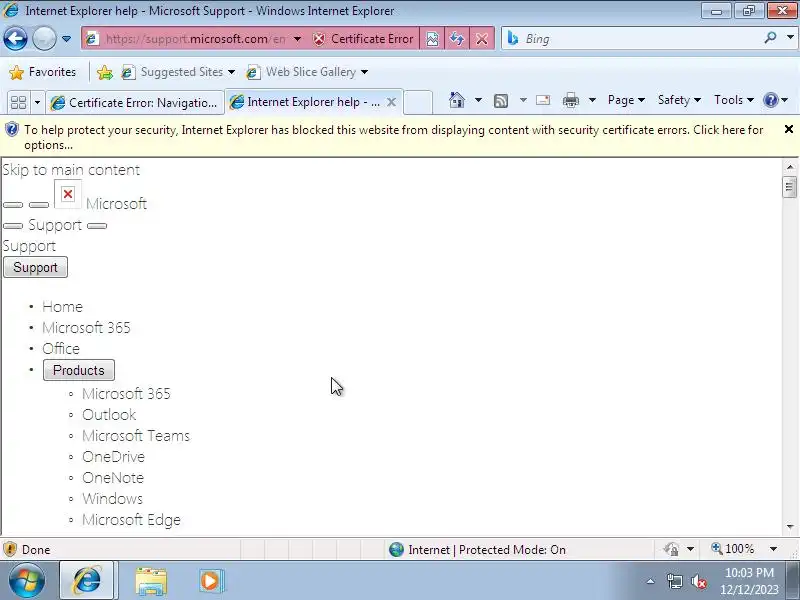Open the recent pages dropdown arrow
The width and height of the screenshot is (800, 600).
[x=66, y=39]
